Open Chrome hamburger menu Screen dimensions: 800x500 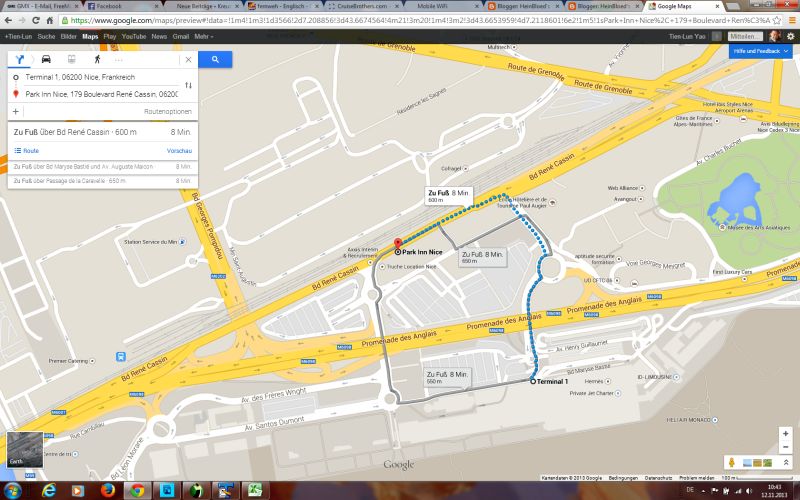tap(792, 20)
